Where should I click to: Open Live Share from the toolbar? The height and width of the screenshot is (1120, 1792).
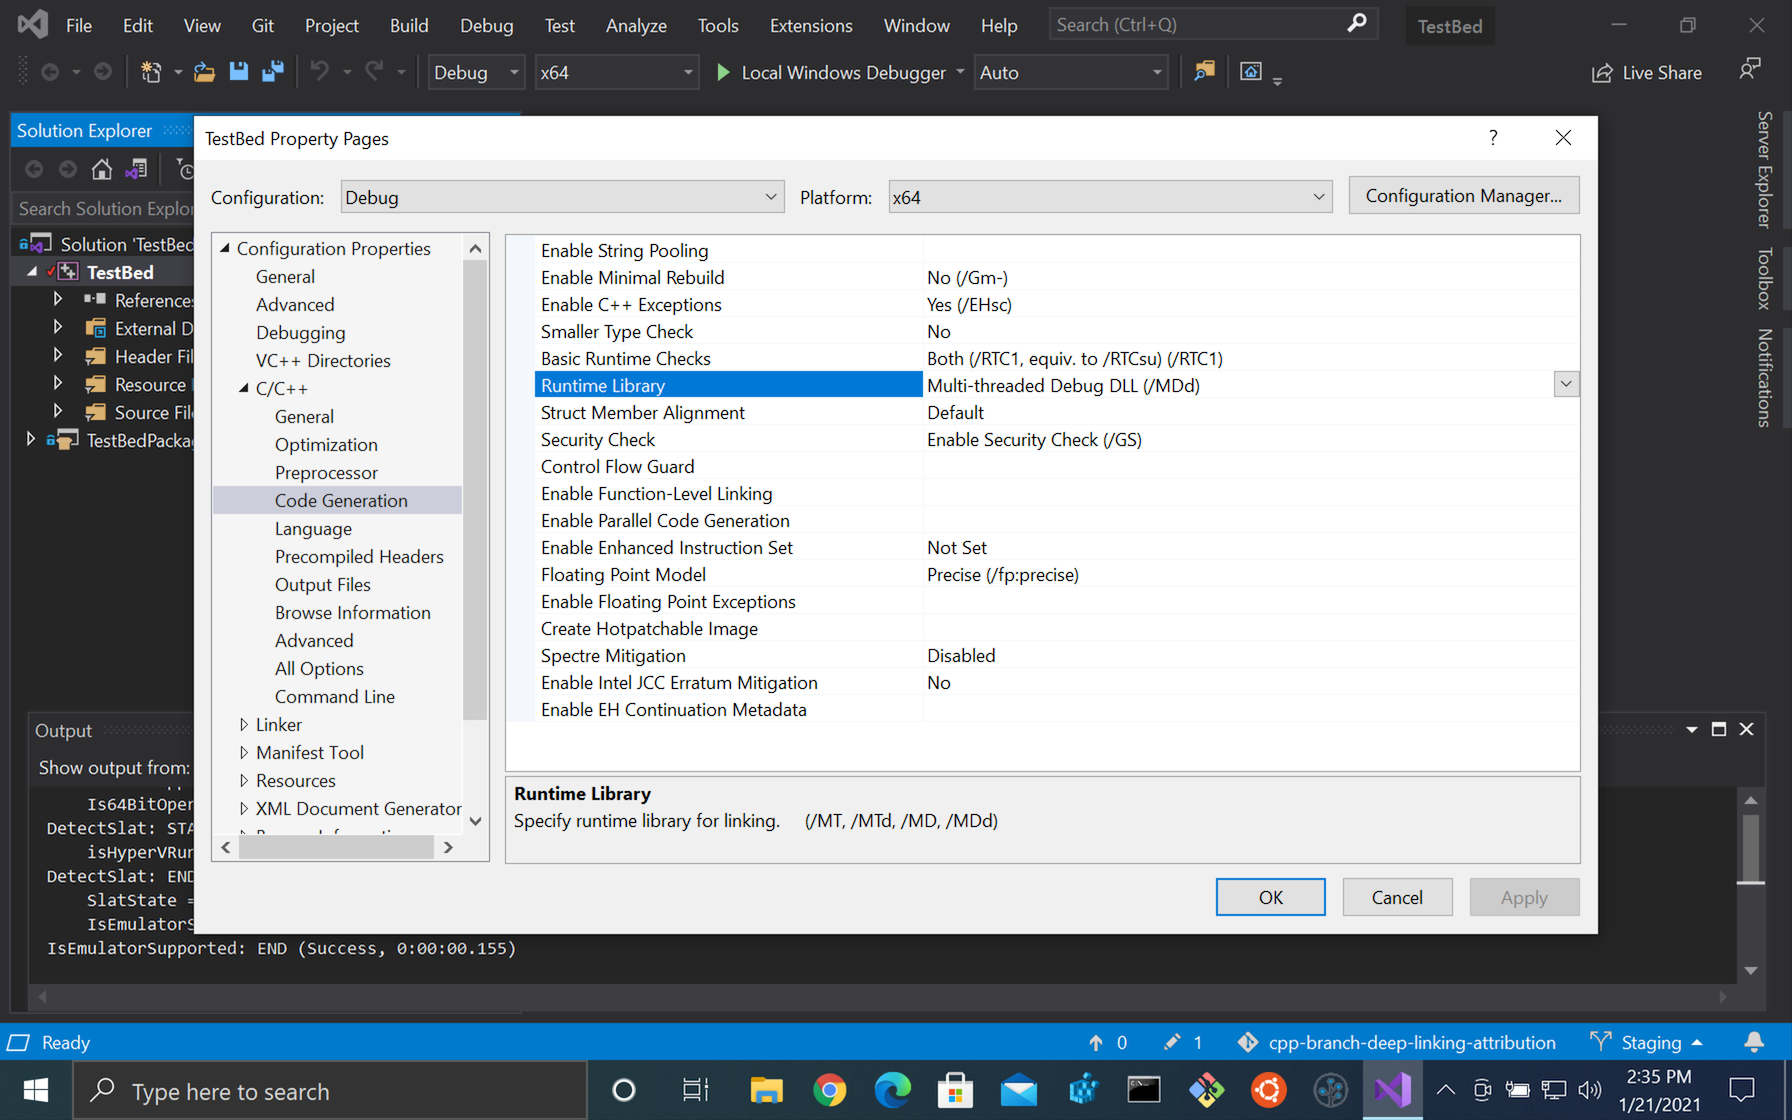click(x=1646, y=72)
